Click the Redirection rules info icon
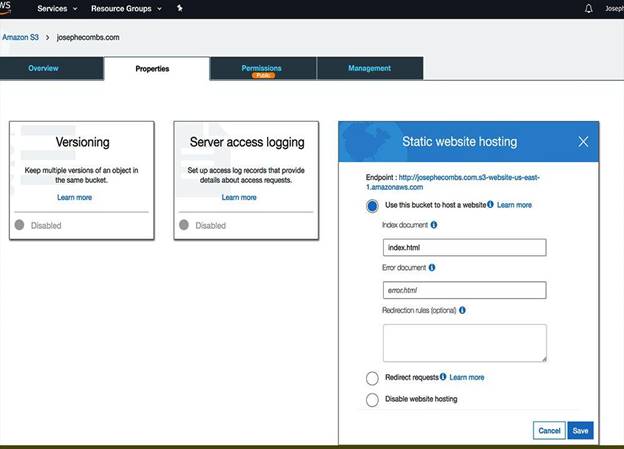 tap(462, 310)
